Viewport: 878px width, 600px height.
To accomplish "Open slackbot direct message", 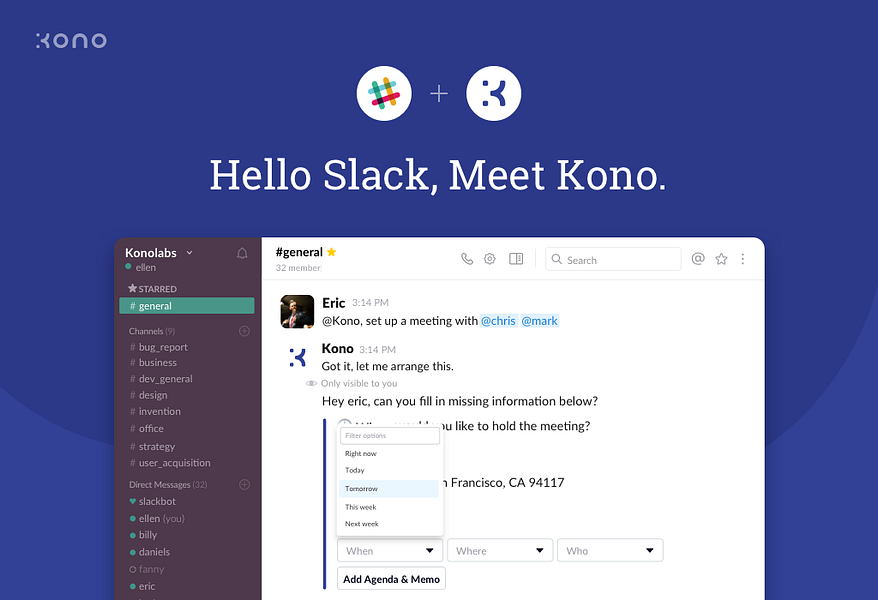I will pyautogui.click(x=152, y=501).
